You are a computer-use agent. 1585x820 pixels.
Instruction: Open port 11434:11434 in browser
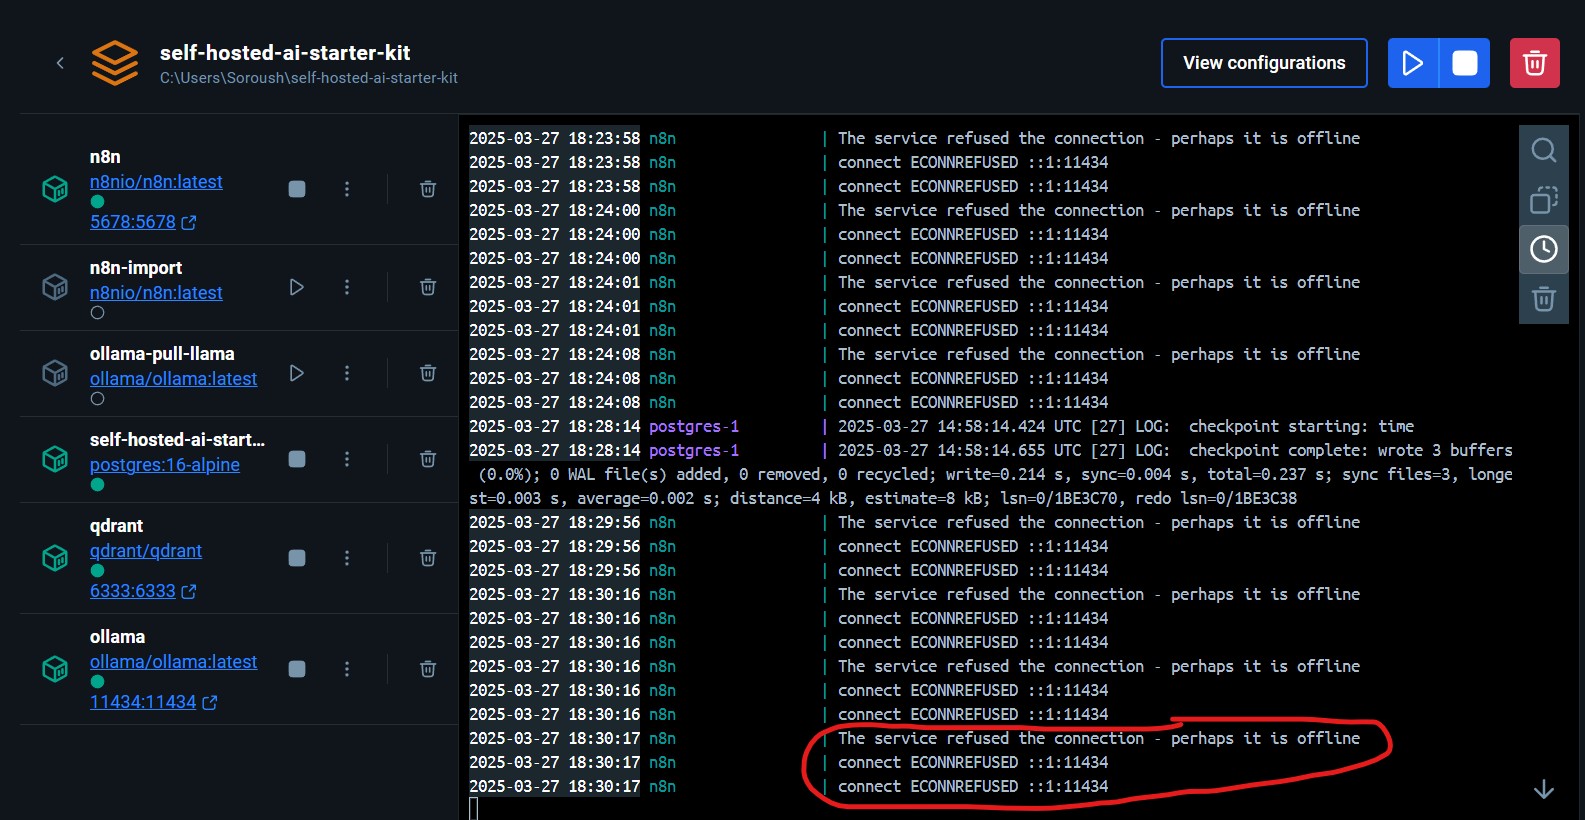153,702
